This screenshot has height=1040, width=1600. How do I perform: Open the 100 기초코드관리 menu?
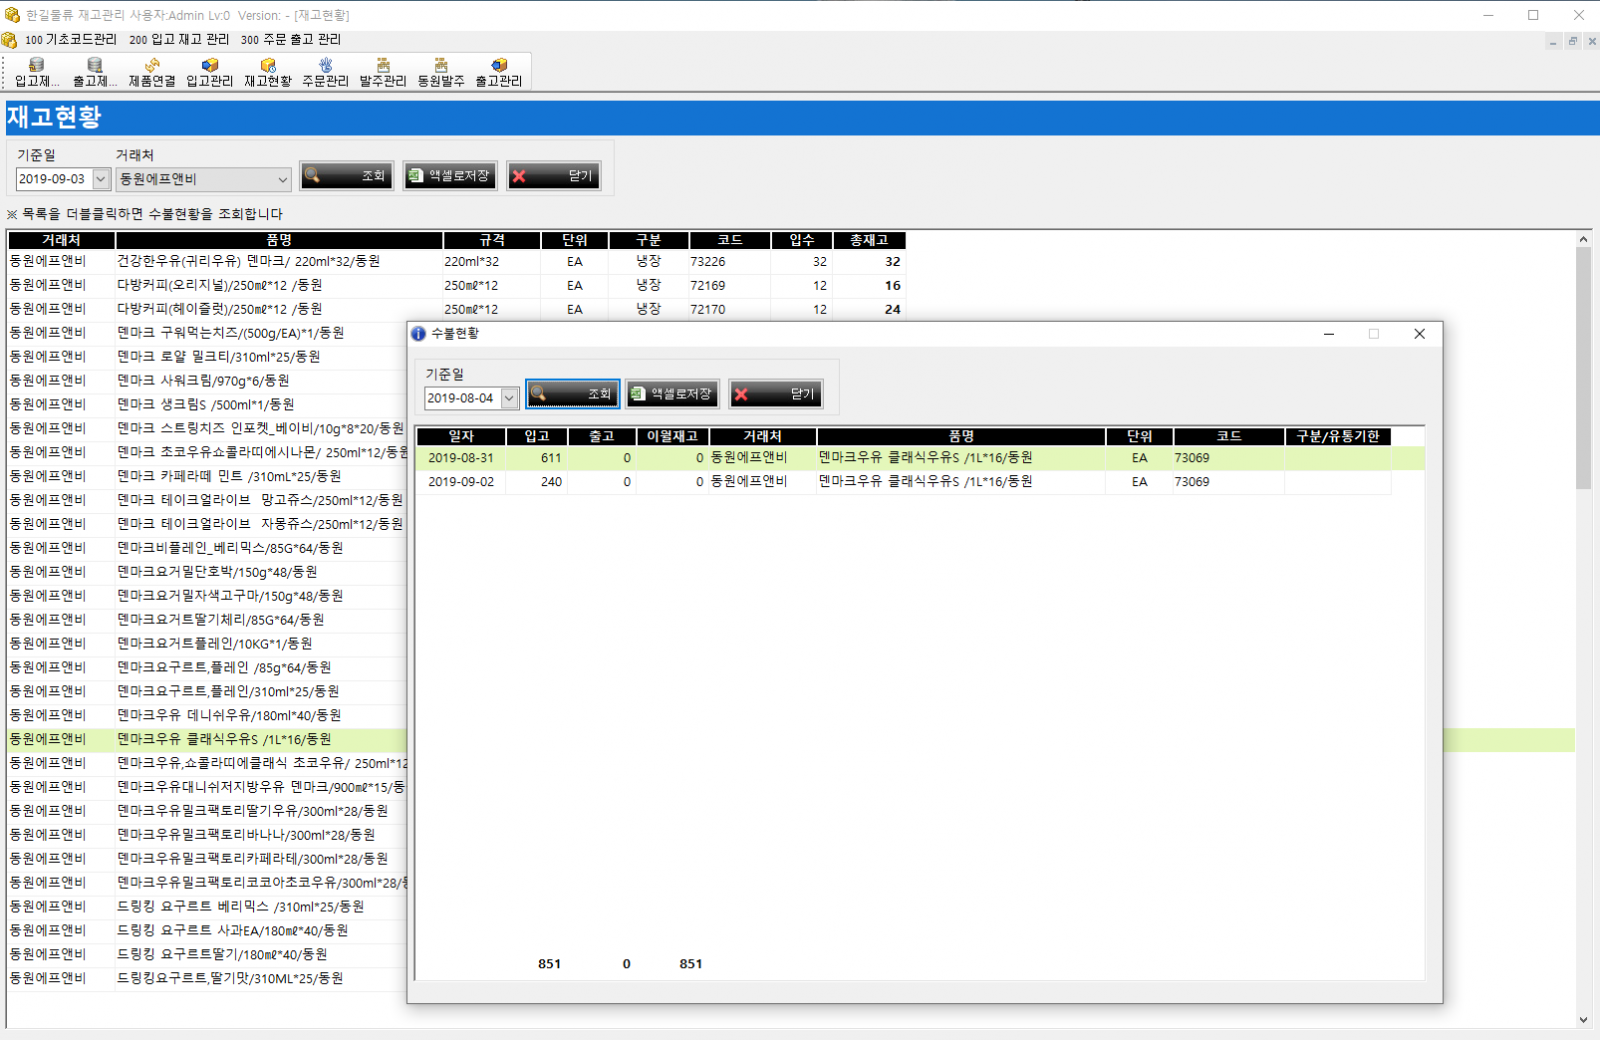tap(71, 40)
